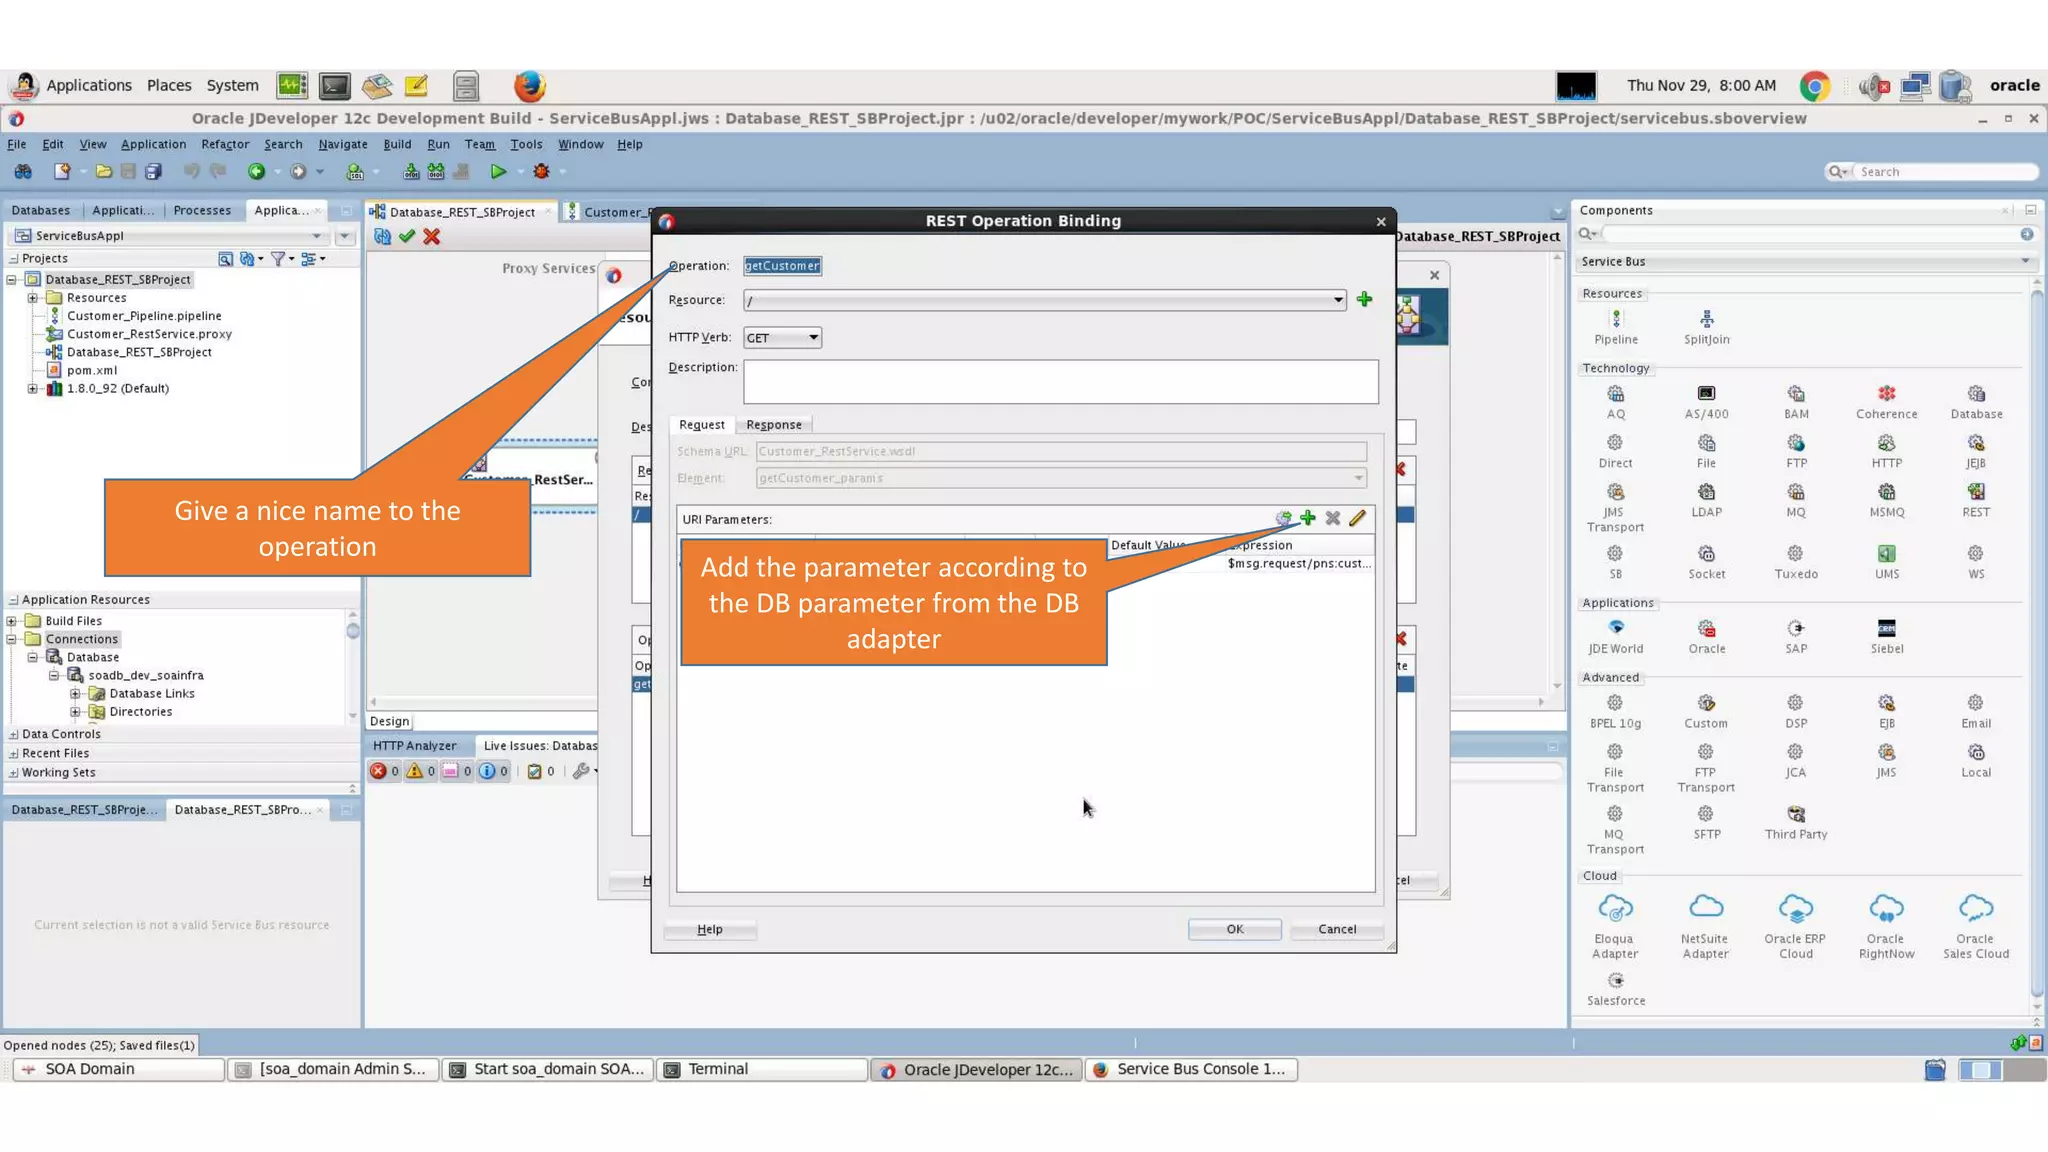The image size is (2048, 1152).
Task: Switch to Service Bus Console taskbar window
Action: pos(1191,1069)
